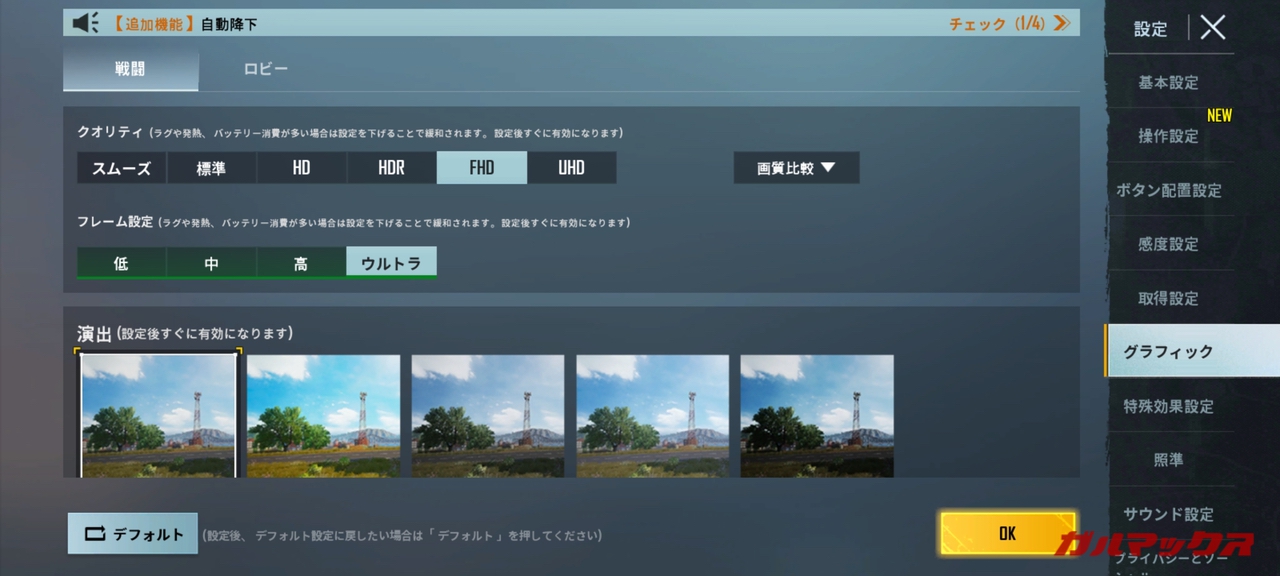Set frame rate to 低
This screenshot has height=576, width=1280.
tap(121, 264)
